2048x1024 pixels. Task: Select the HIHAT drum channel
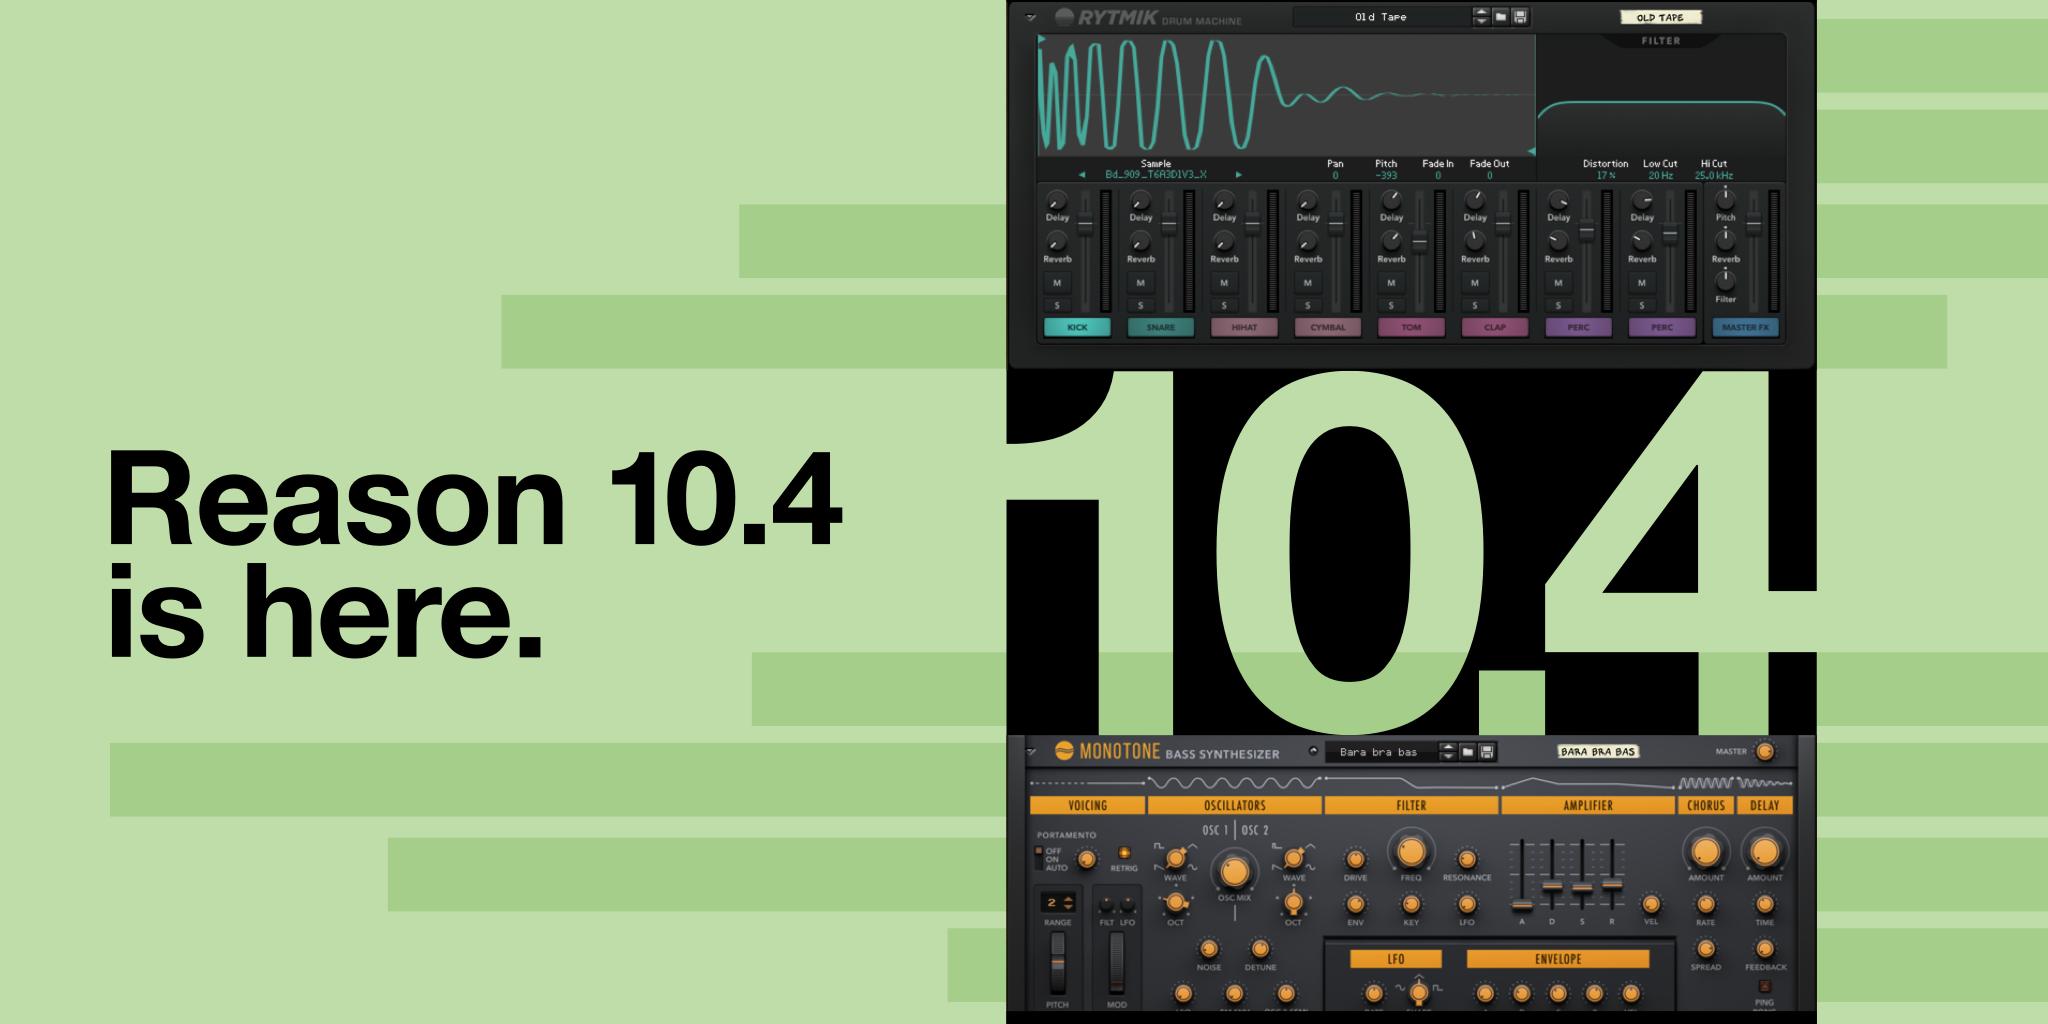pos(1244,327)
